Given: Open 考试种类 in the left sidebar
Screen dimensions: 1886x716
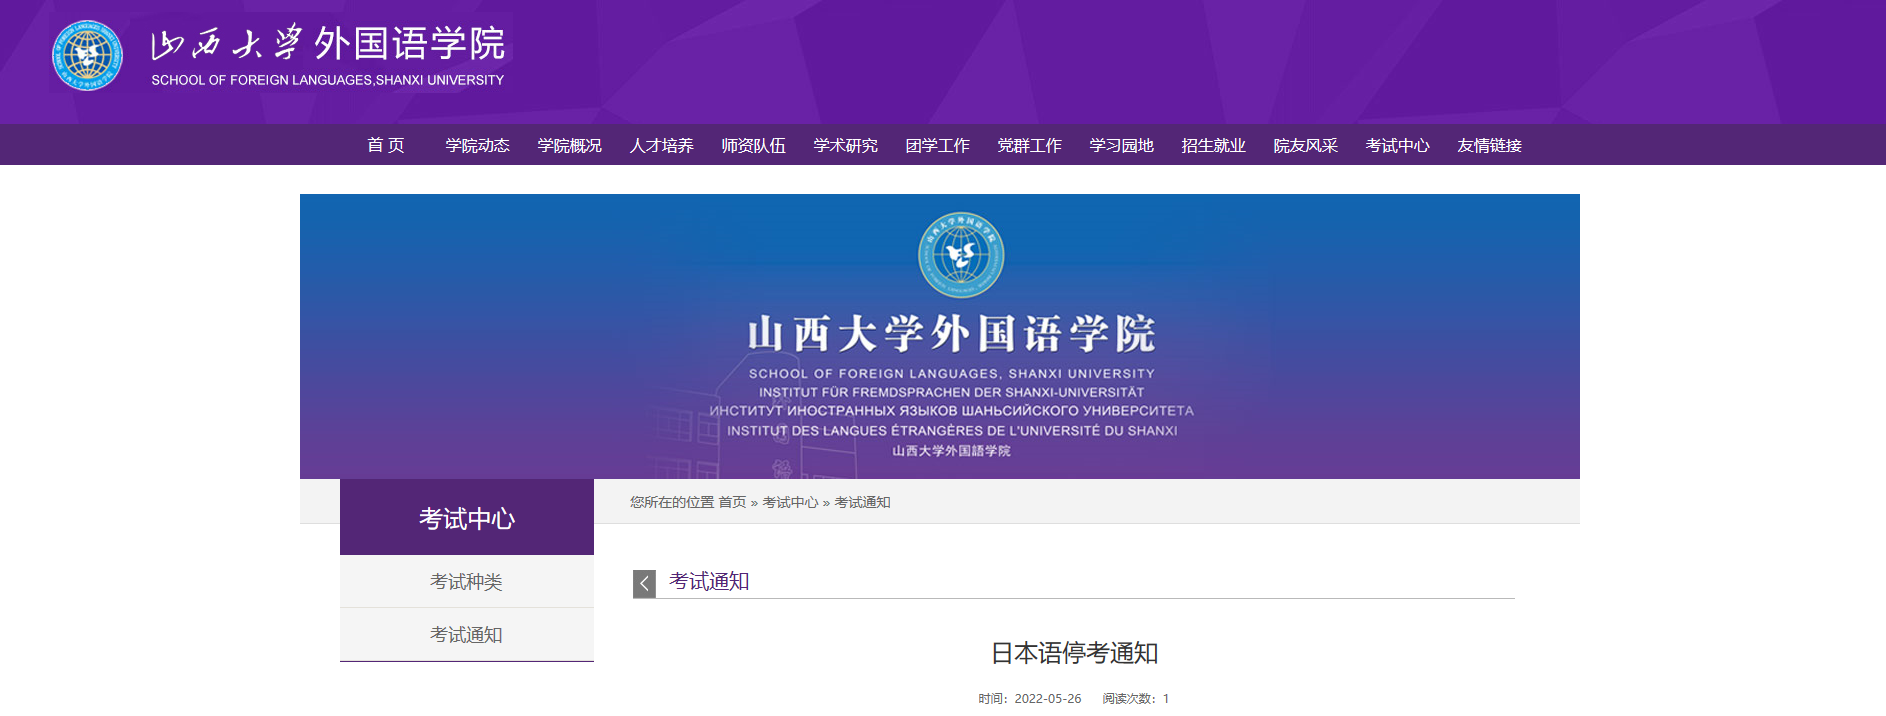Looking at the screenshot, I should coord(467,581).
